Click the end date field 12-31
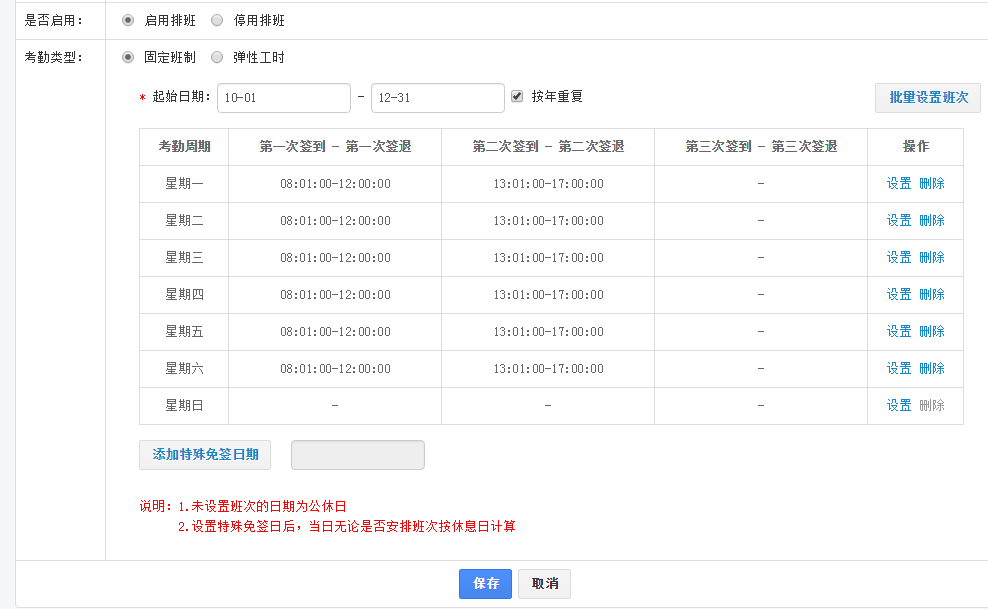Screen dimensions: 988x609 [437, 98]
